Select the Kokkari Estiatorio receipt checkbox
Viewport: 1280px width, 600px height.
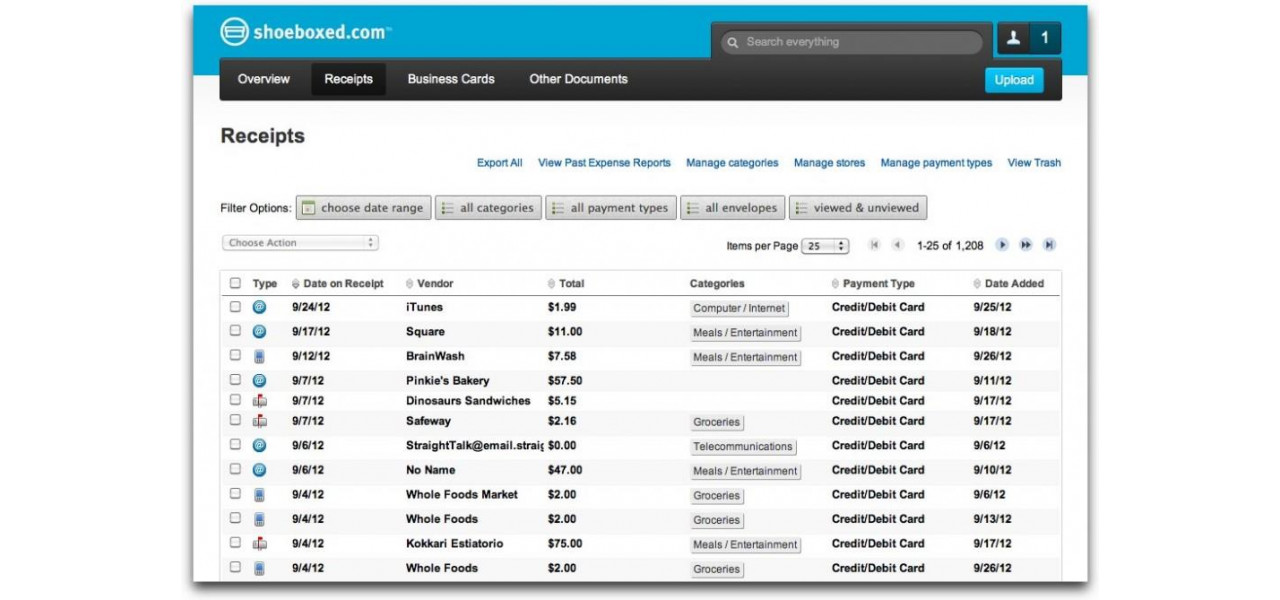(235, 542)
